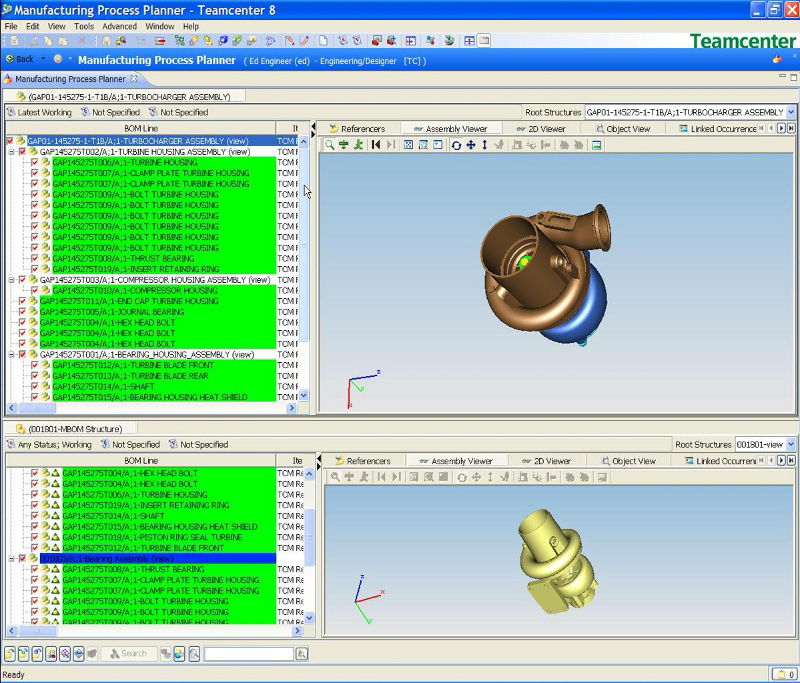
Task: Click the first folder icon in bottom toolbar
Action: coord(9,653)
